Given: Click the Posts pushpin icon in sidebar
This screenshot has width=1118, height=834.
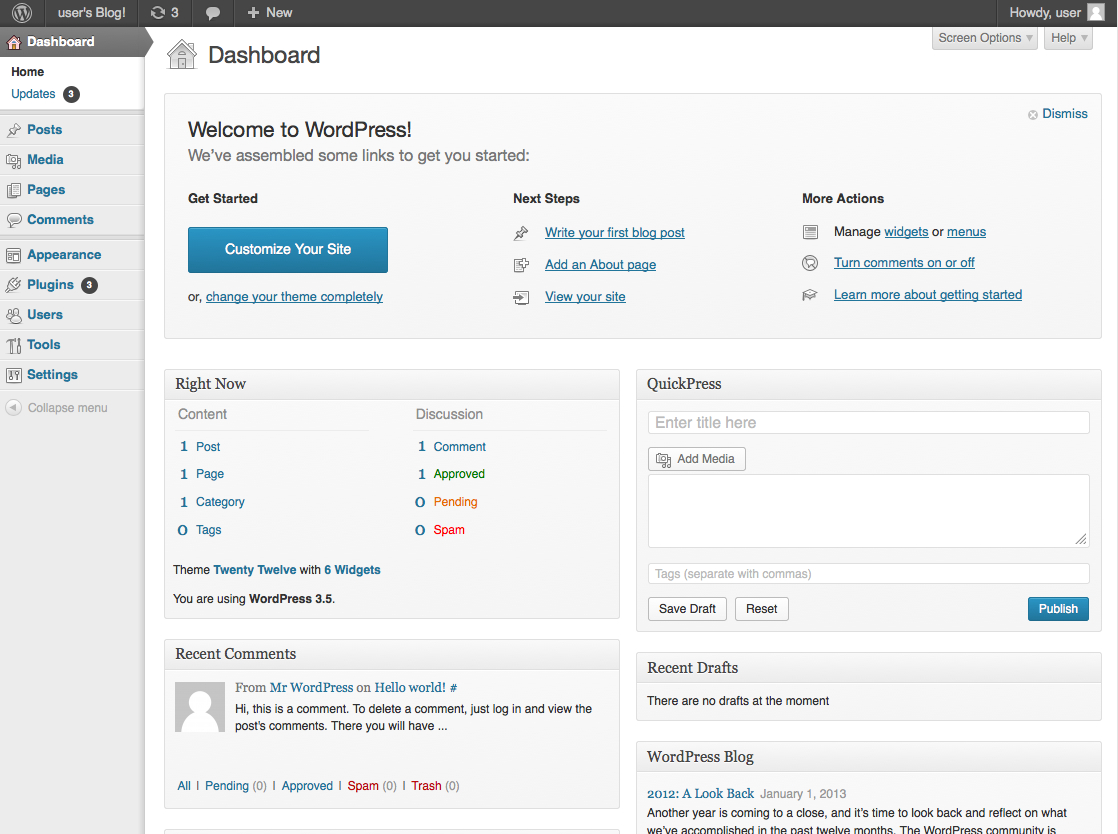Looking at the screenshot, I should pos(14,130).
